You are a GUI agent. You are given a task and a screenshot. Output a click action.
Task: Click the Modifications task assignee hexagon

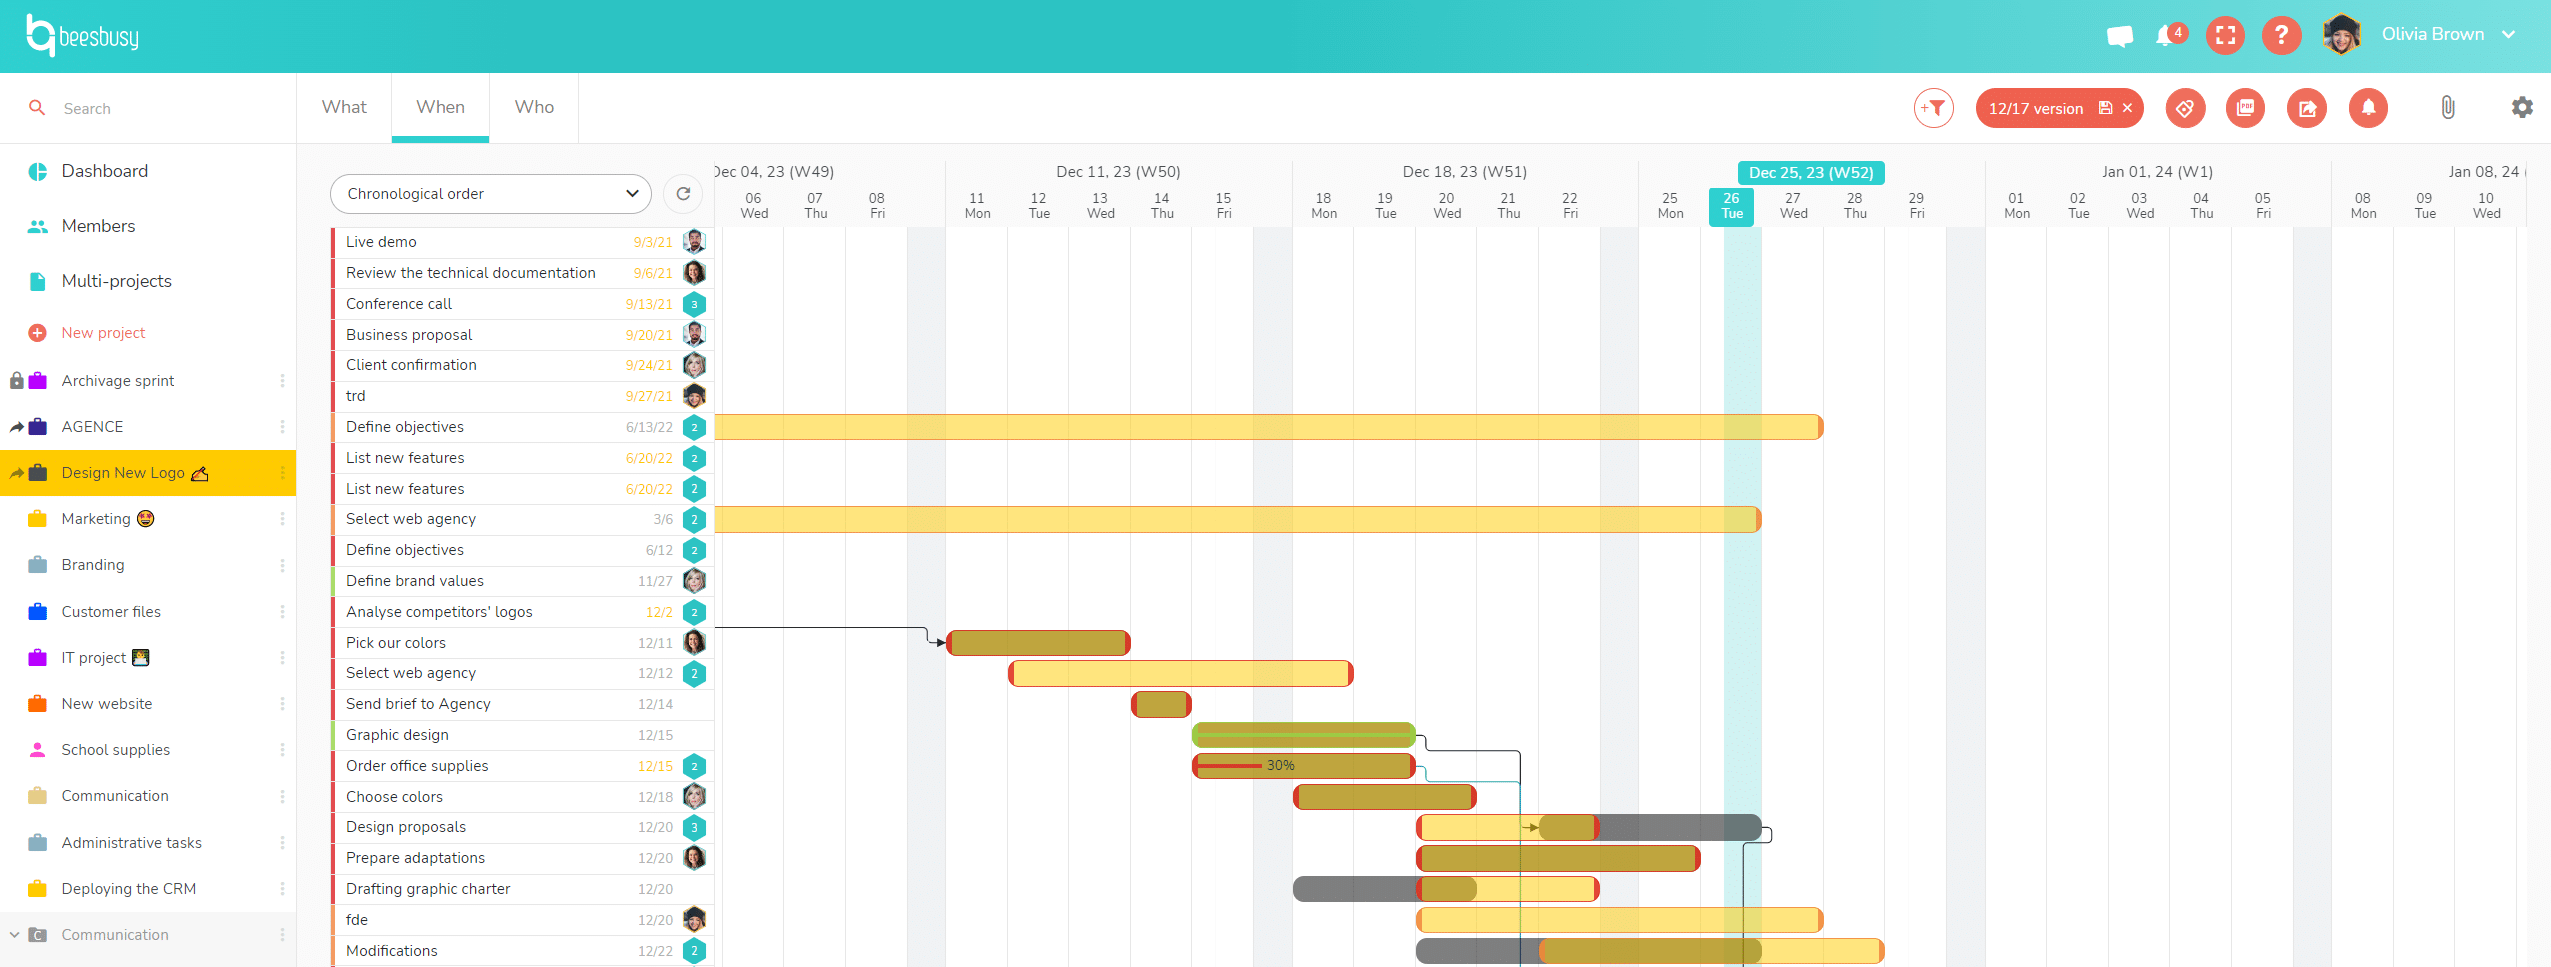pyautogui.click(x=694, y=951)
